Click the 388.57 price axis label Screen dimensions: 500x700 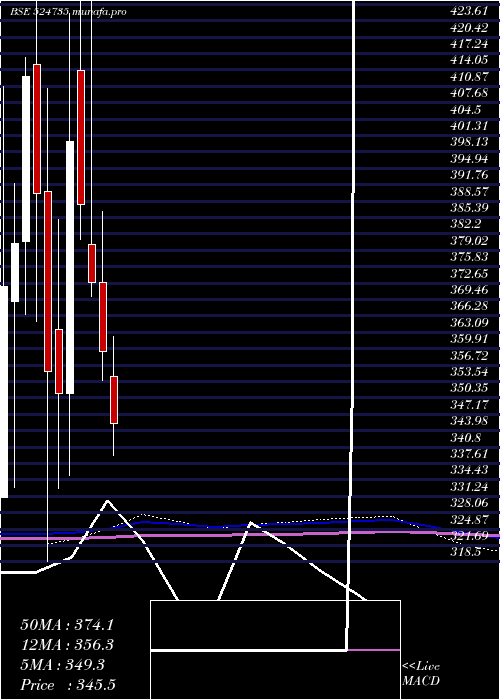click(469, 192)
